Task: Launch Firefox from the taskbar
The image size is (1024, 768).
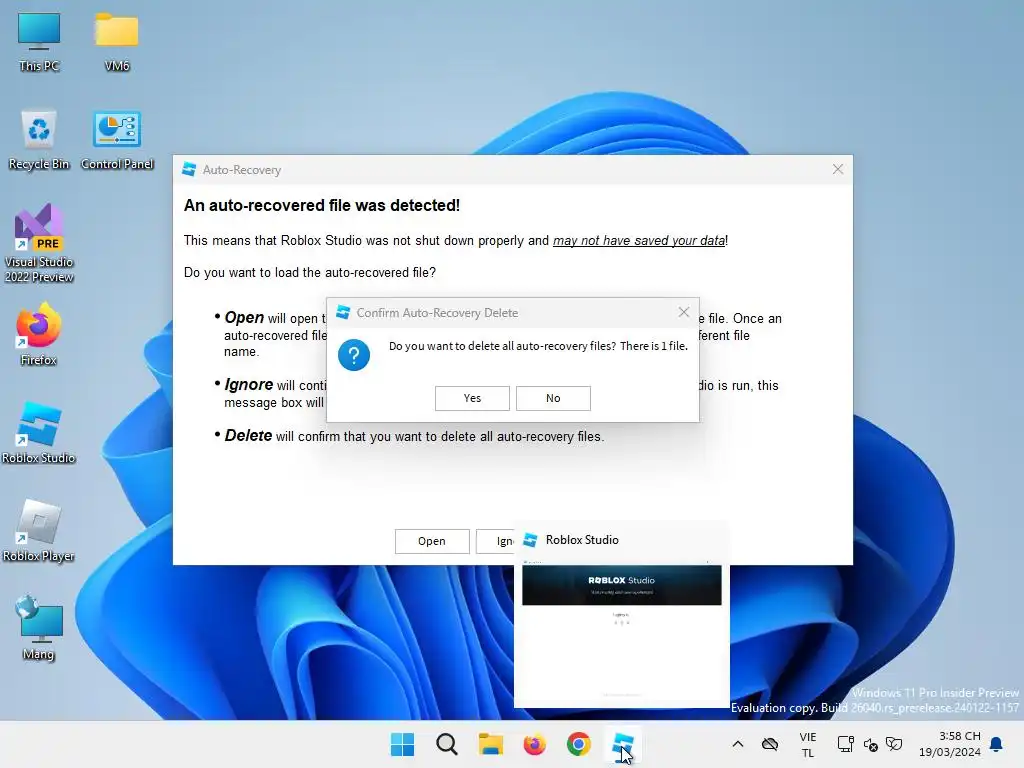Action: (534, 744)
